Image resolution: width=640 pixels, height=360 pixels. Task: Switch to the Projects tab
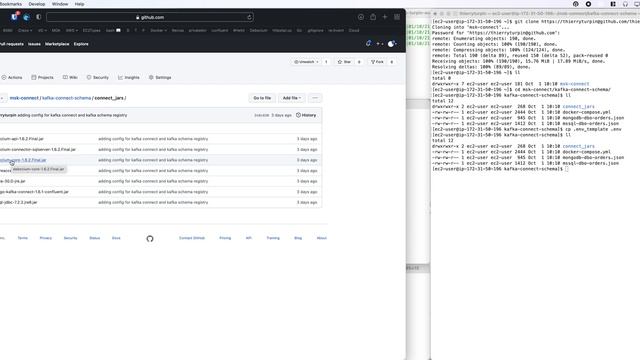click(42, 77)
